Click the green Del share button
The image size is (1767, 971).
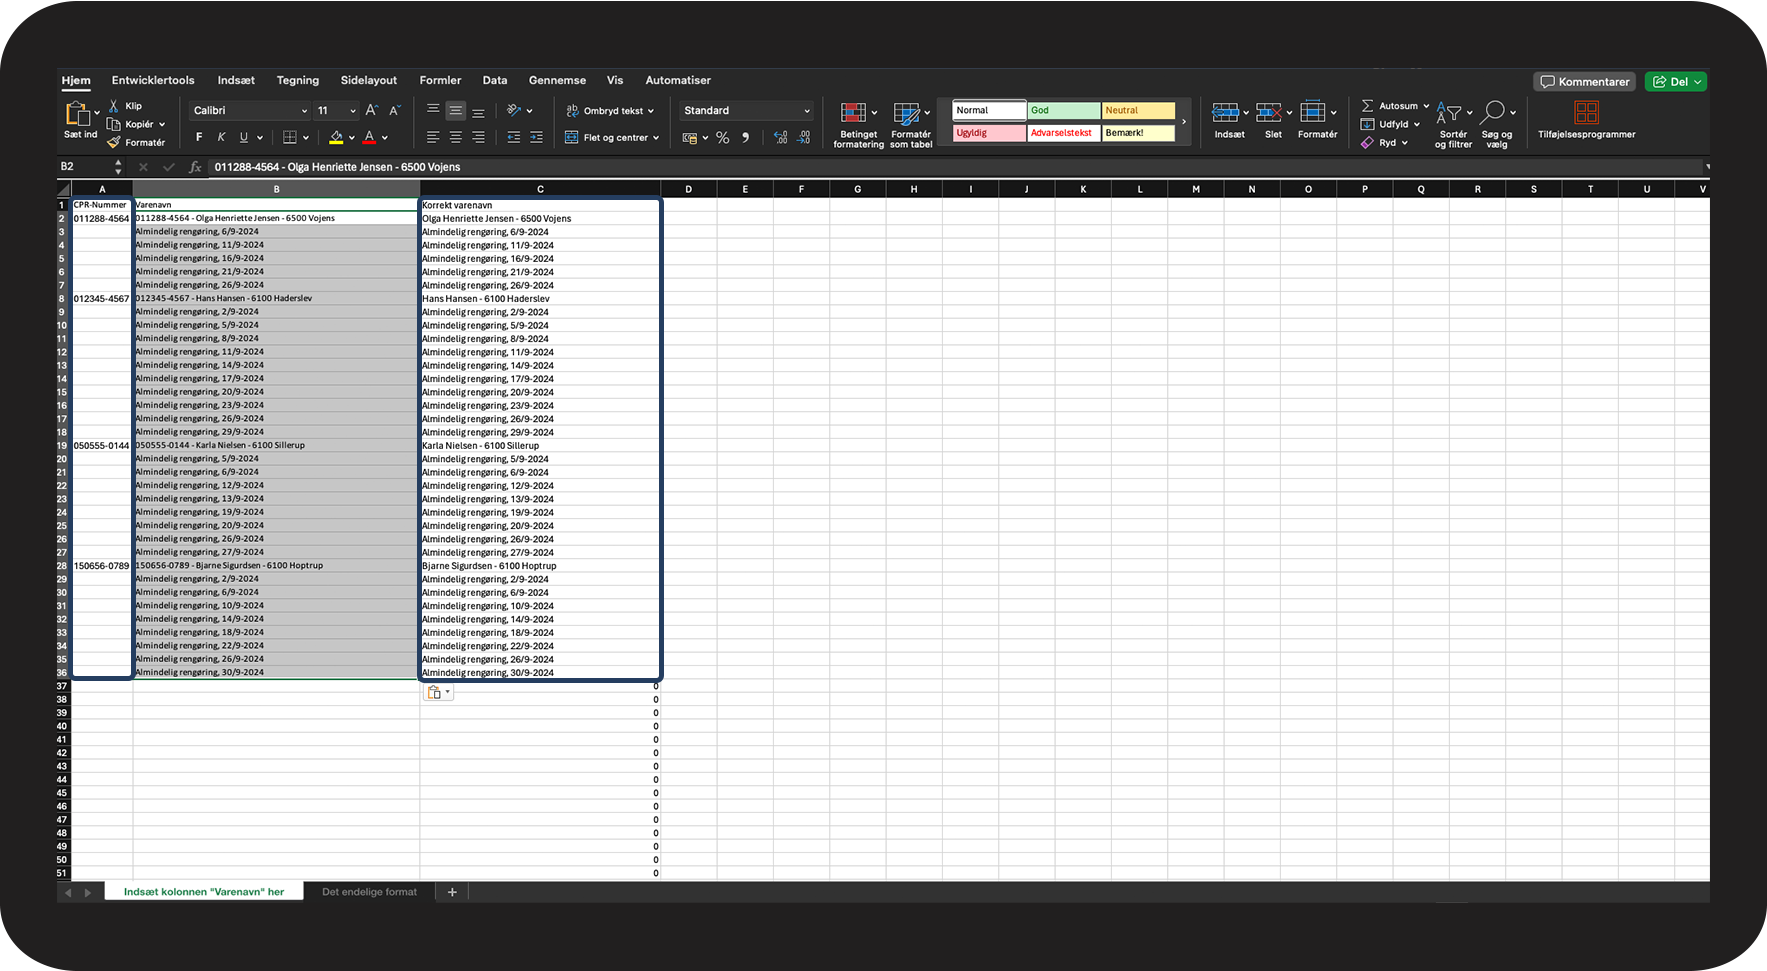coord(1675,82)
